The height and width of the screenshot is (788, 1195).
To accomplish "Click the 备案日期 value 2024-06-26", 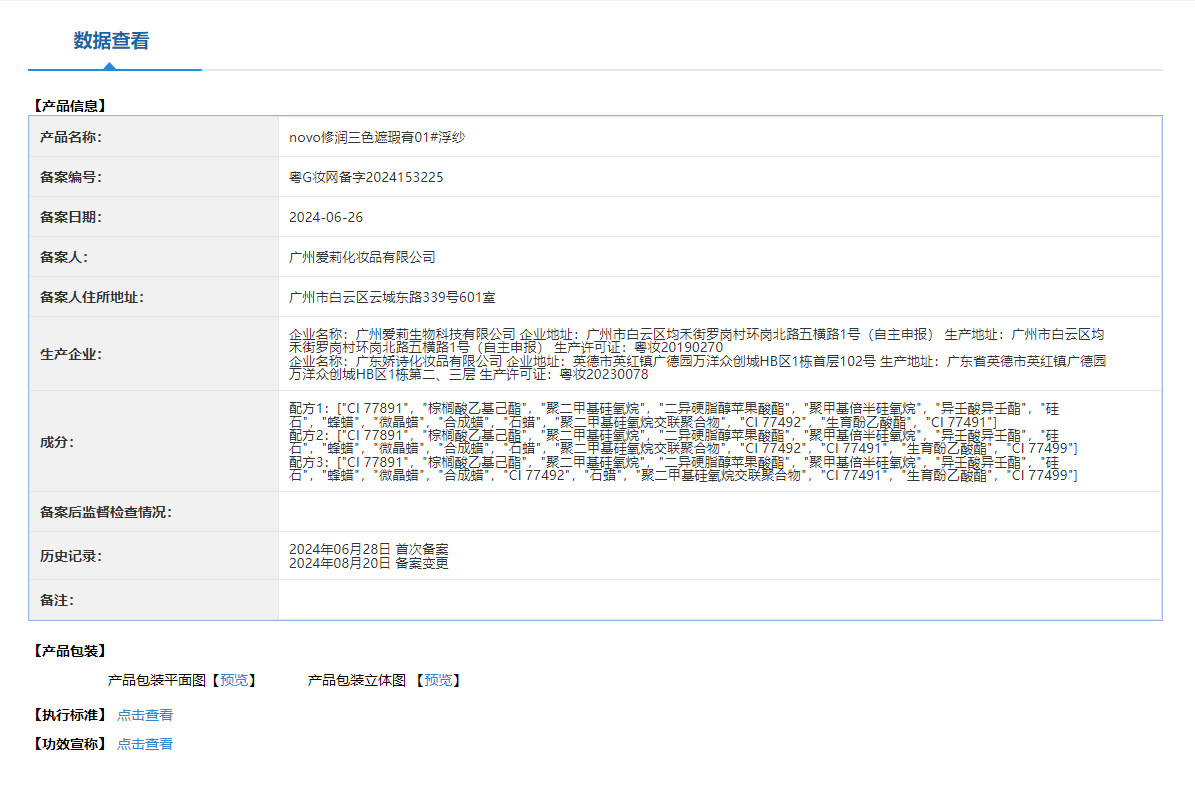I will 325,217.
